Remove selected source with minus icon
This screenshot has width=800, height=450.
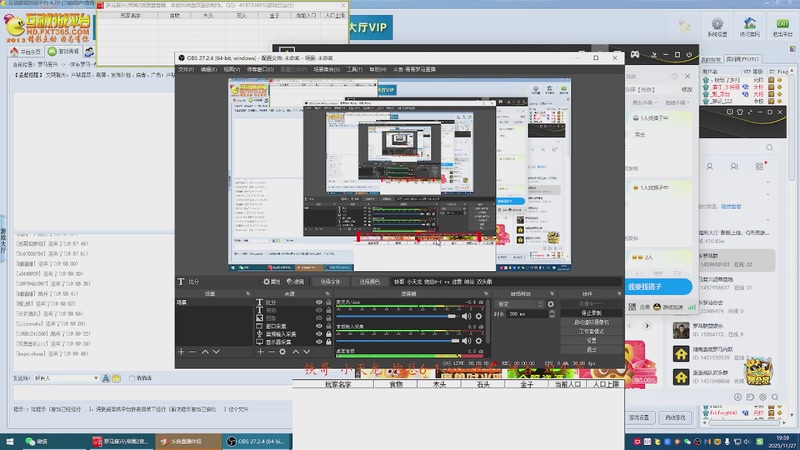click(x=271, y=352)
